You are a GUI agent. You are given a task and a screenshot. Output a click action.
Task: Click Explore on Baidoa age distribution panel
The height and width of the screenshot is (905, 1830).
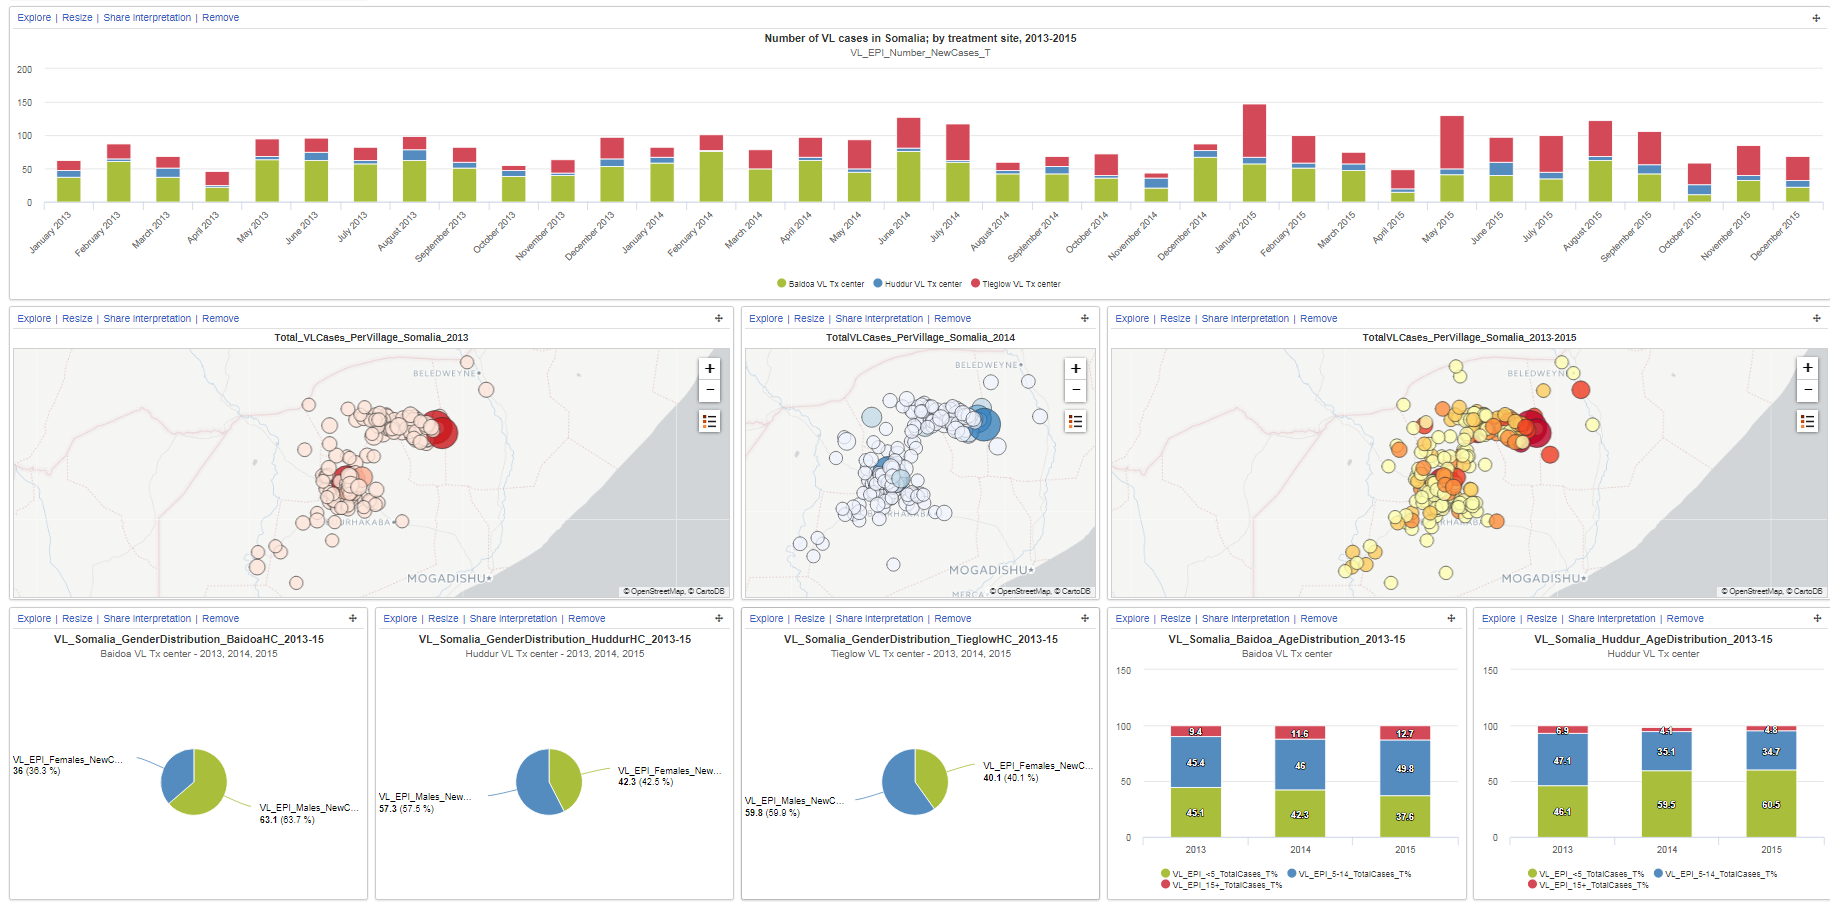click(x=1132, y=619)
